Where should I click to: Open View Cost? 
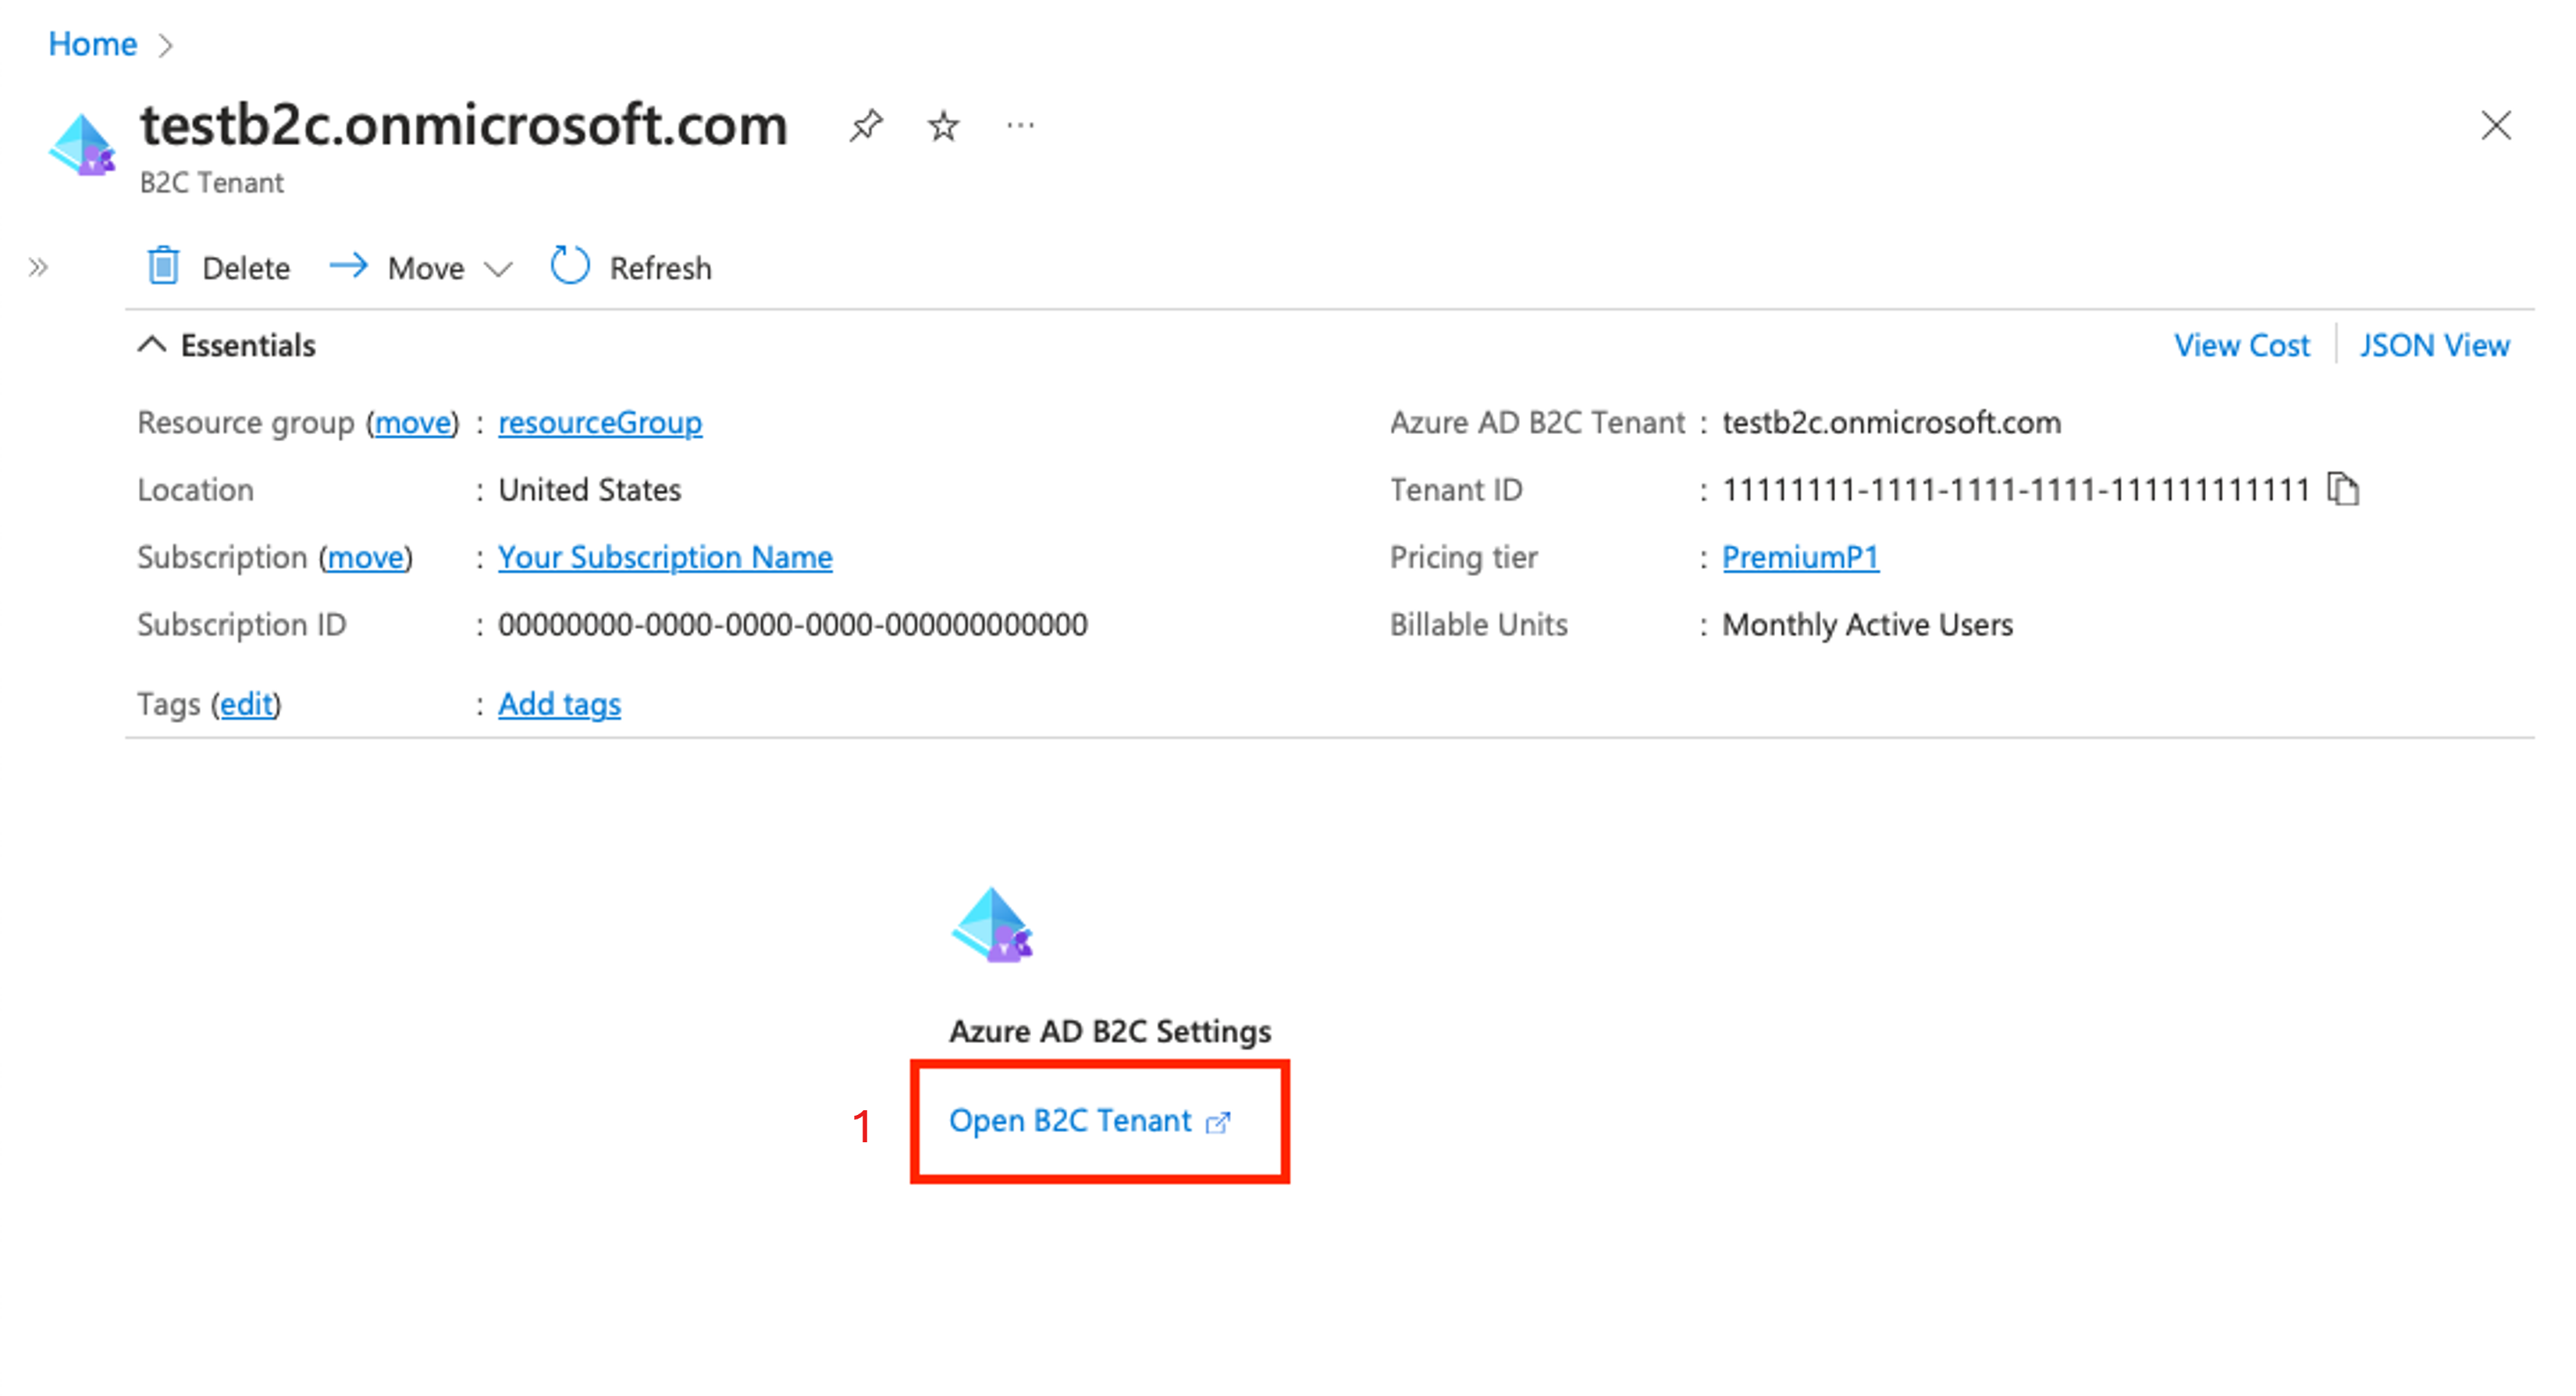click(2241, 345)
